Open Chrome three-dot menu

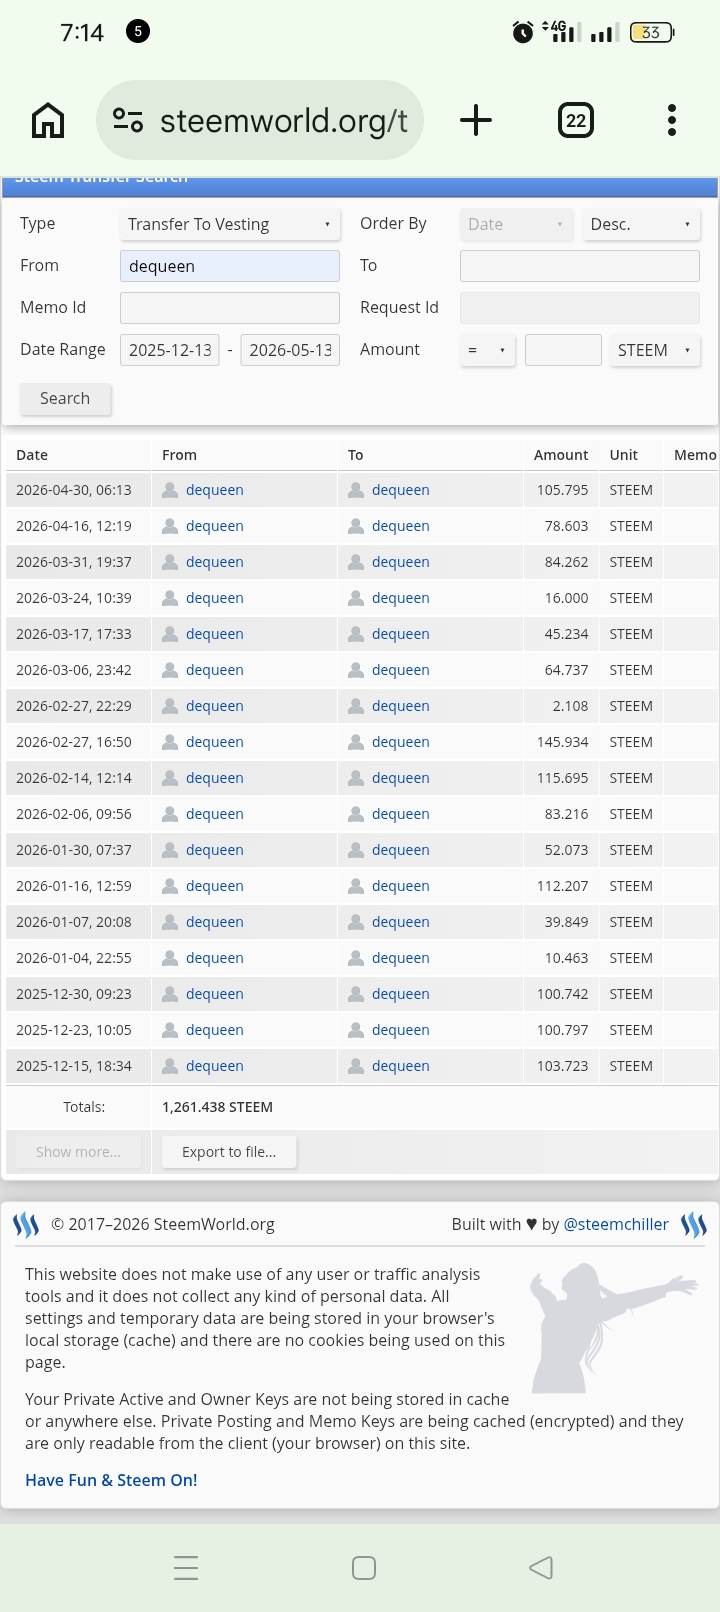[672, 120]
